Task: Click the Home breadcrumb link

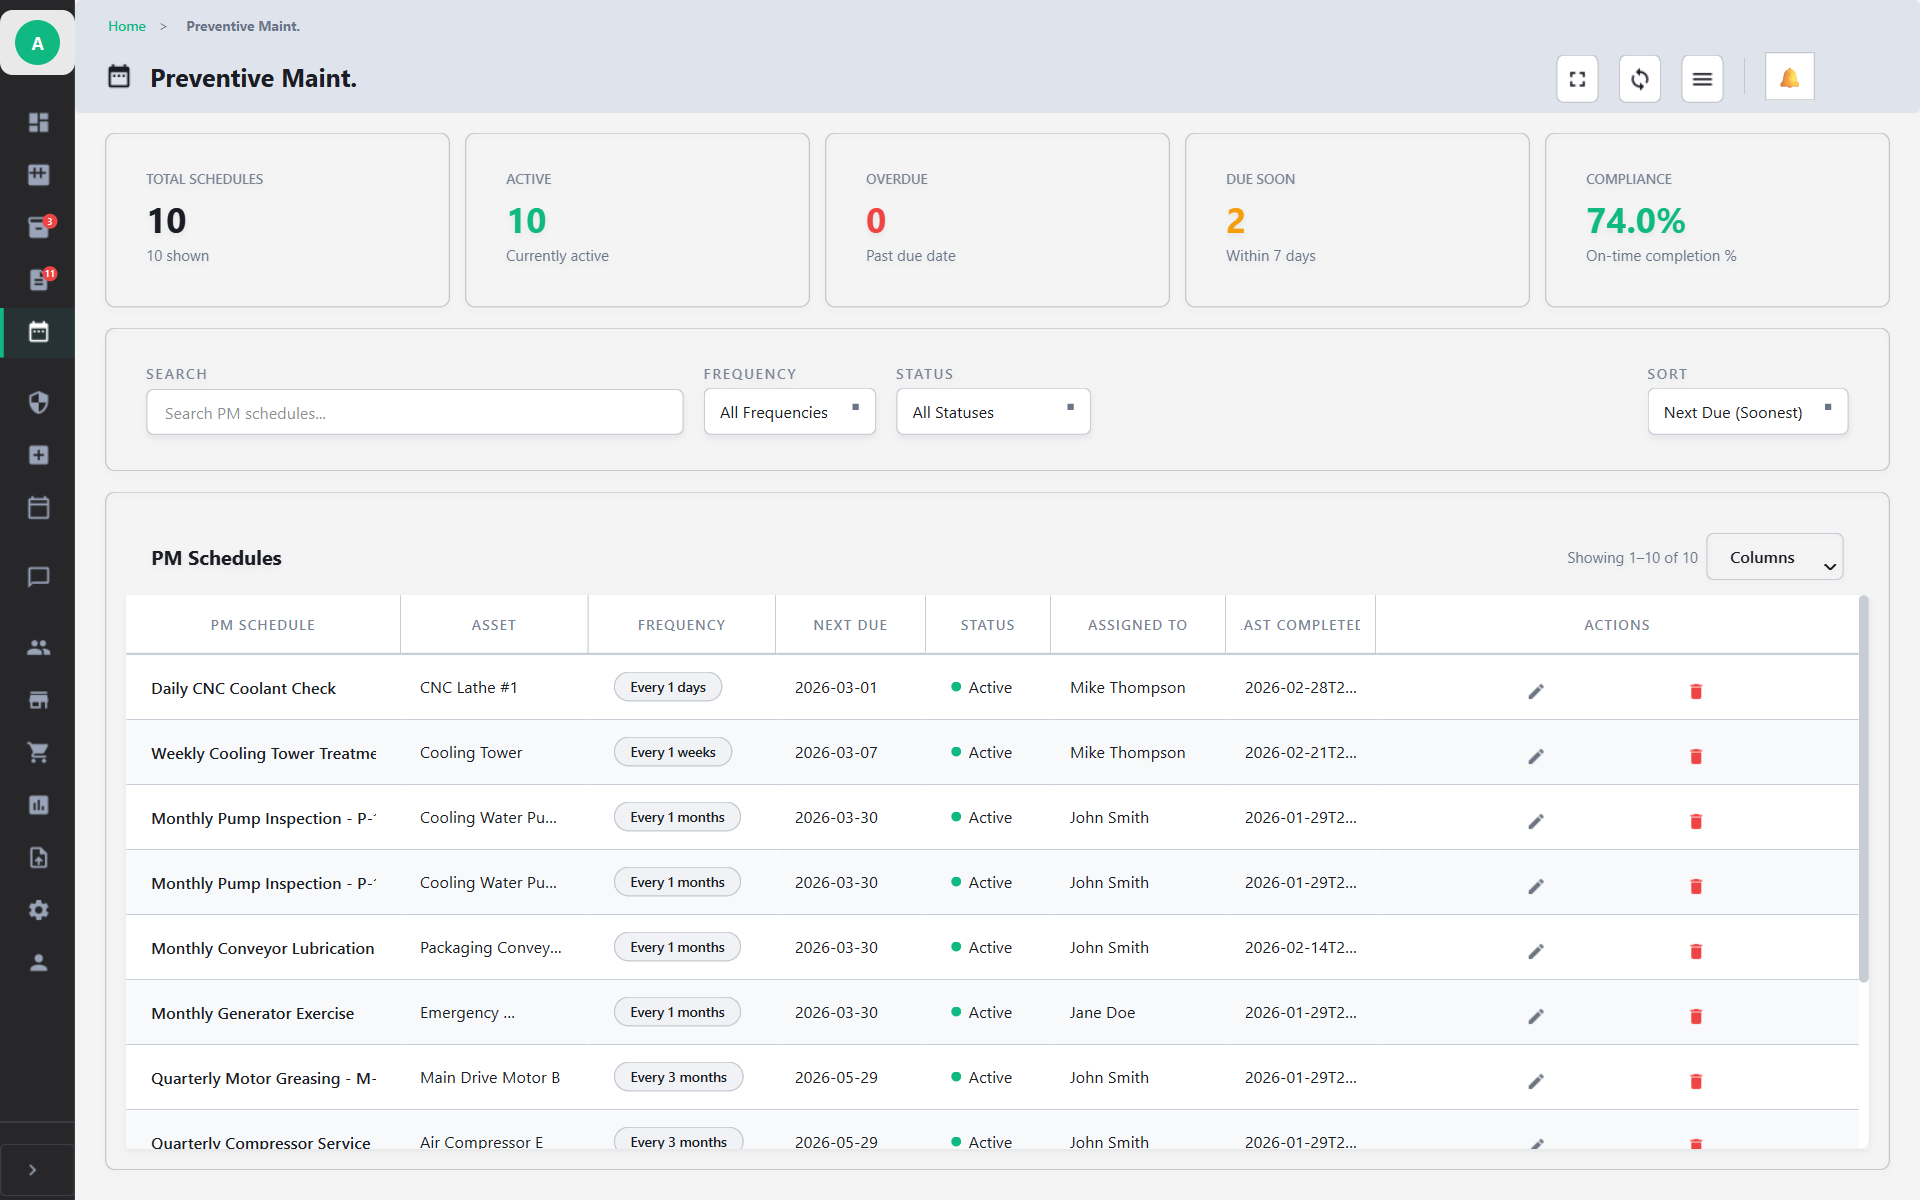Action: pos(127,26)
